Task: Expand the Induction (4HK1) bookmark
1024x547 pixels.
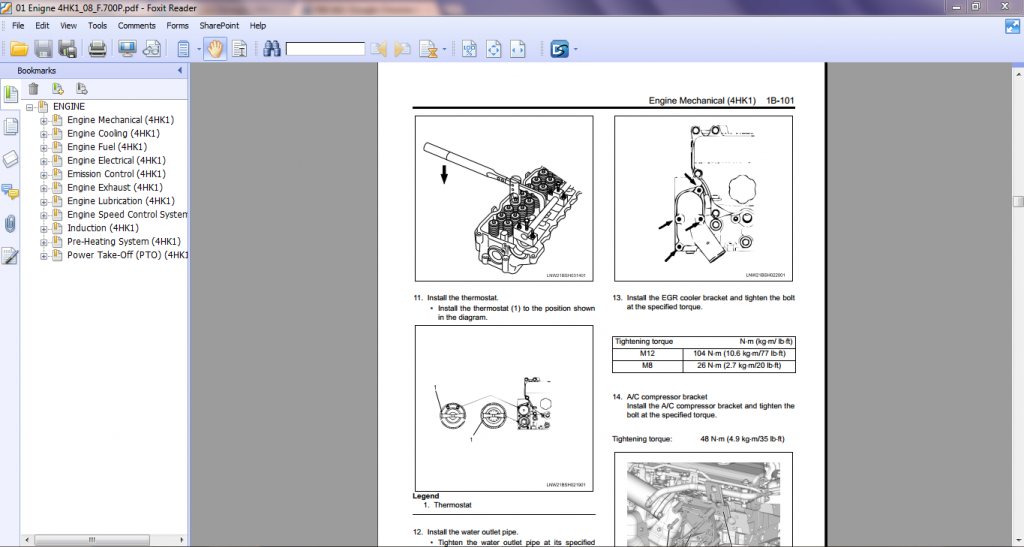Action: click(44, 228)
